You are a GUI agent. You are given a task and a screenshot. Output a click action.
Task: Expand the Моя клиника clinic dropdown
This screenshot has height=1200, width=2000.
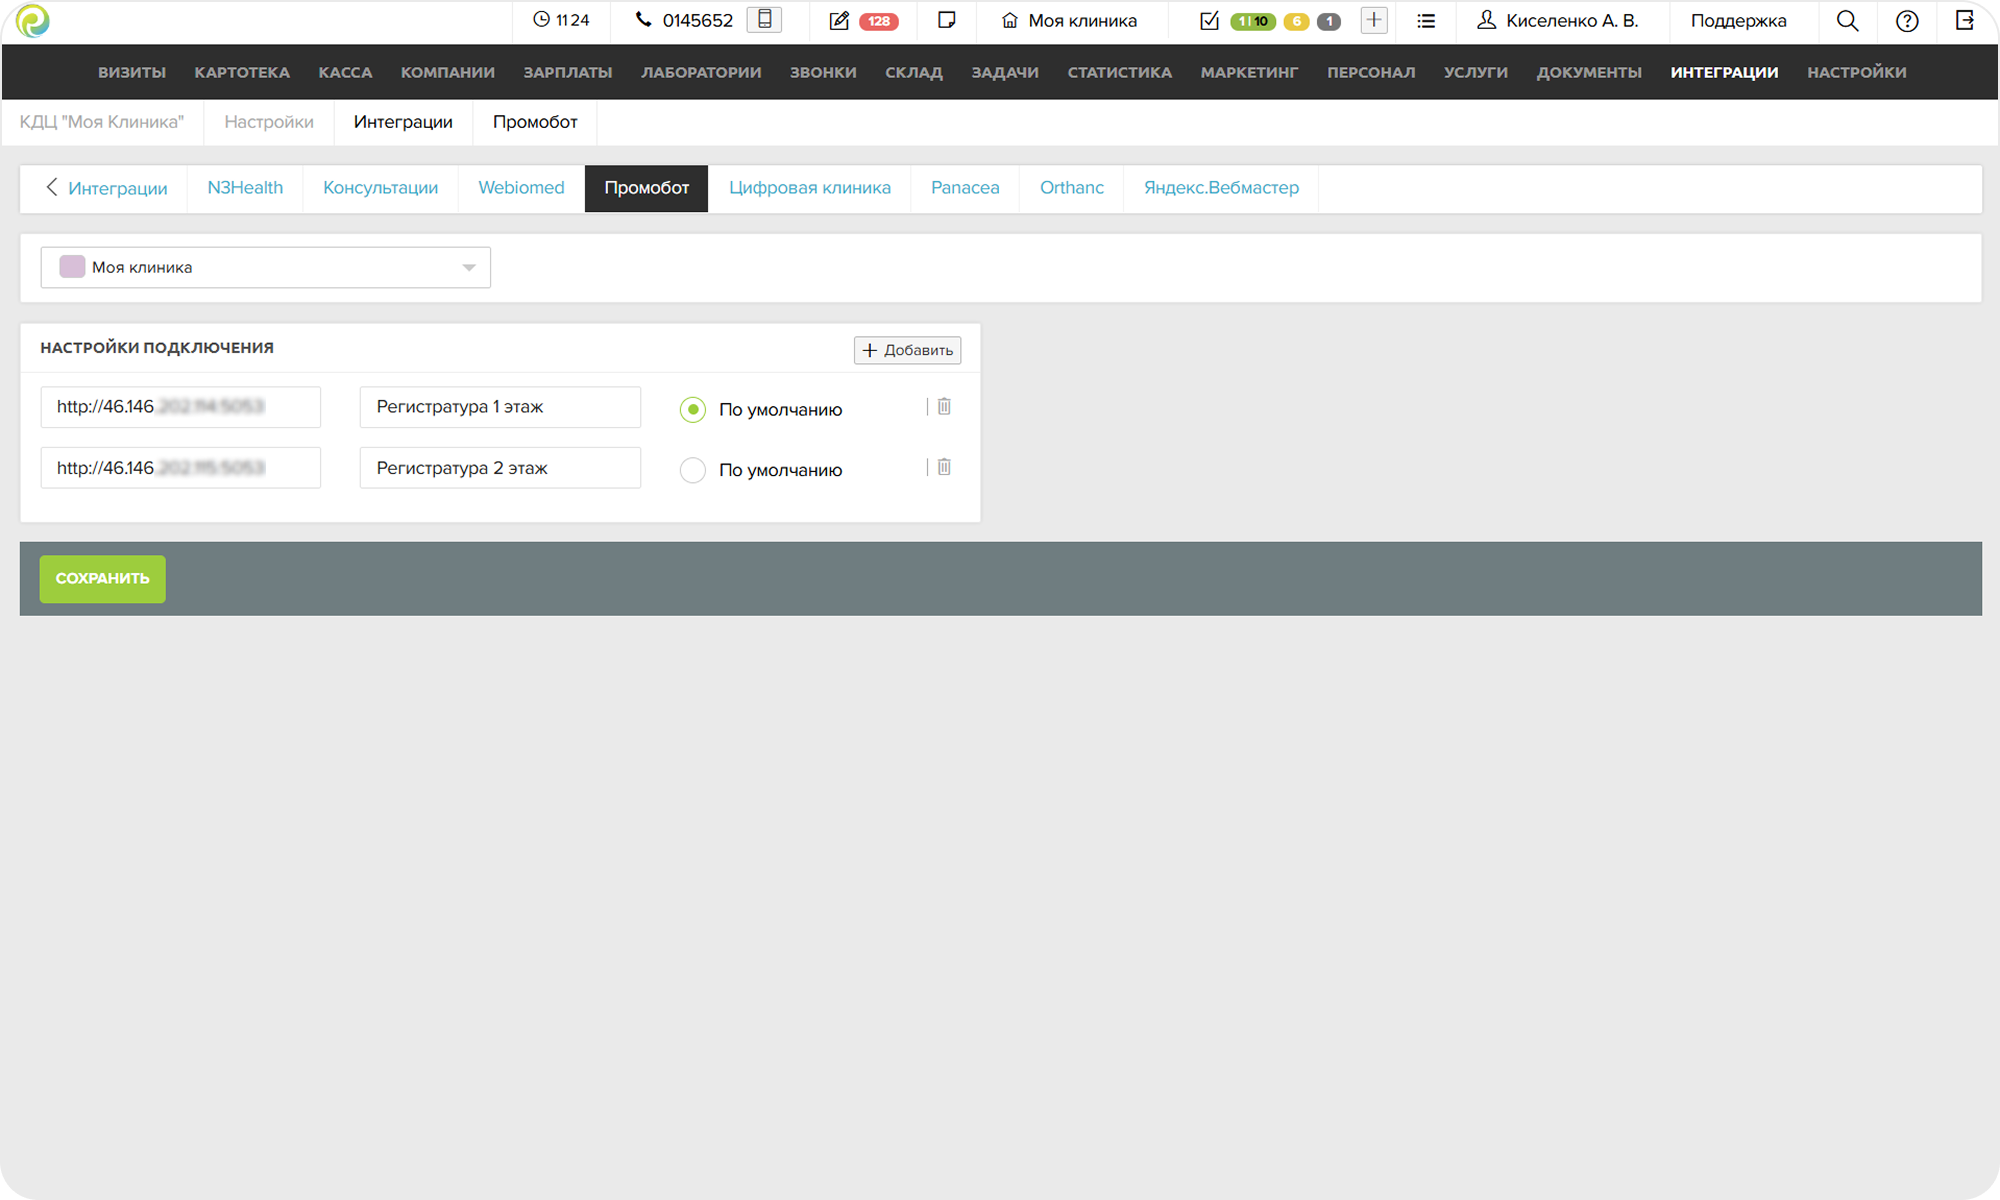(x=468, y=267)
